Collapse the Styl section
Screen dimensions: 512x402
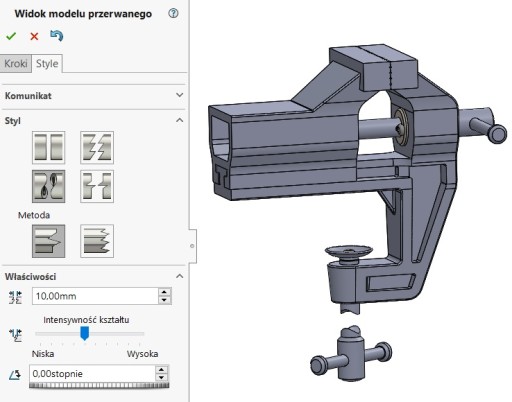pyautogui.click(x=180, y=120)
